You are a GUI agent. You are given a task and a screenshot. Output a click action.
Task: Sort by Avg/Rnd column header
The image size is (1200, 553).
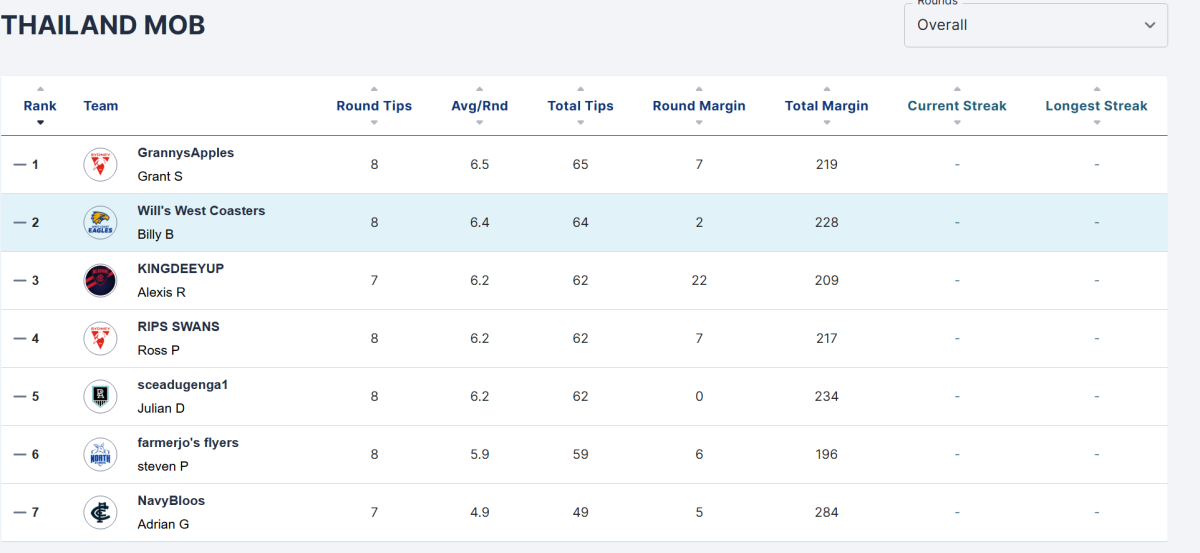pyautogui.click(x=480, y=106)
